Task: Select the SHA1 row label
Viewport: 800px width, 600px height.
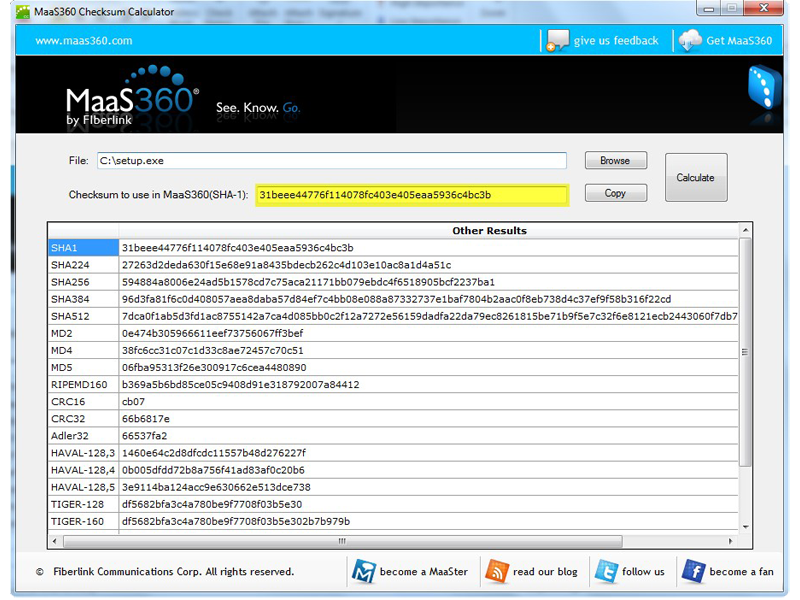Action: coord(84,248)
